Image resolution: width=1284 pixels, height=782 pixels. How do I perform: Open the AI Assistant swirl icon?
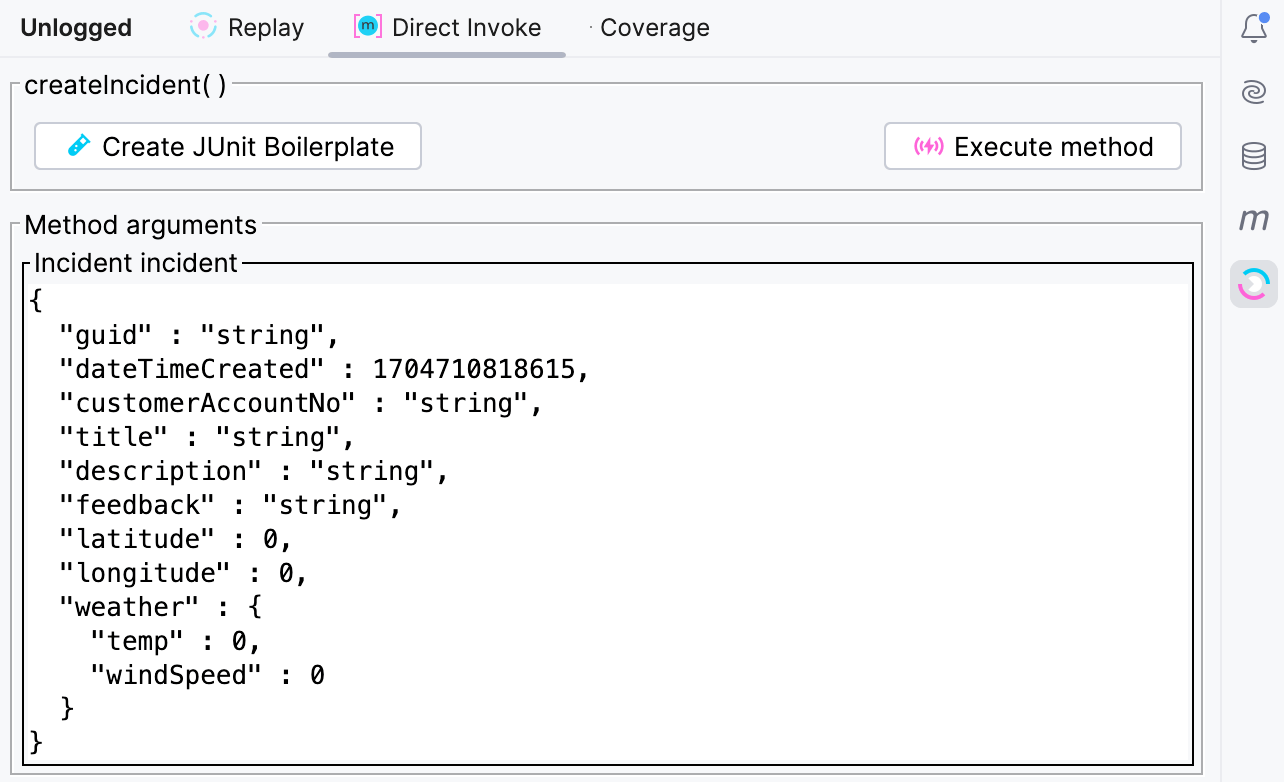(1254, 92)
